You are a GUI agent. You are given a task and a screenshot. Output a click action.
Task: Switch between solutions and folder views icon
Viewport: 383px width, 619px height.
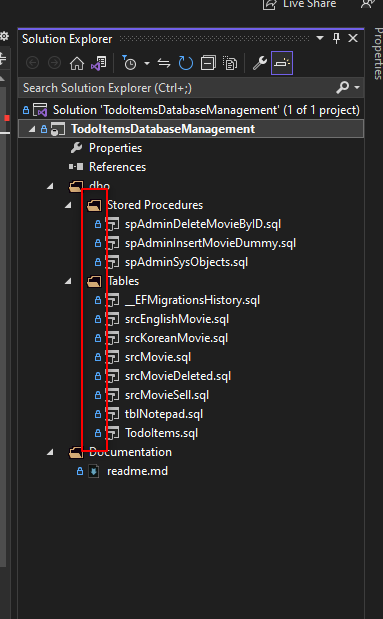pyautogui.click(x=99, y=63)
